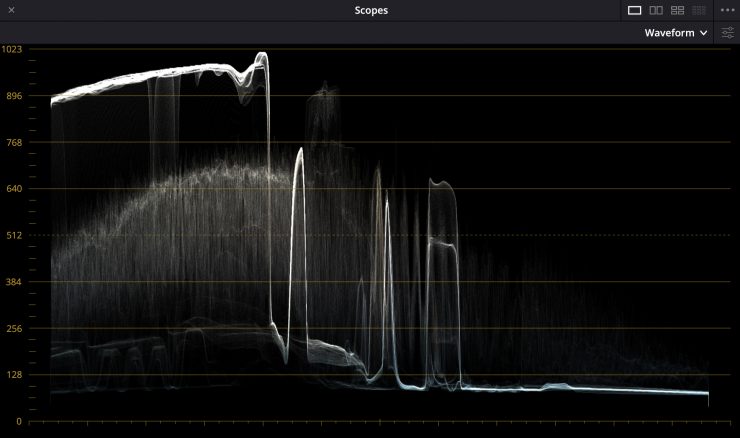This screenshot has height=438, width=740.
Task: Open the three-dot options menu
Action: [x=727, y=10]
